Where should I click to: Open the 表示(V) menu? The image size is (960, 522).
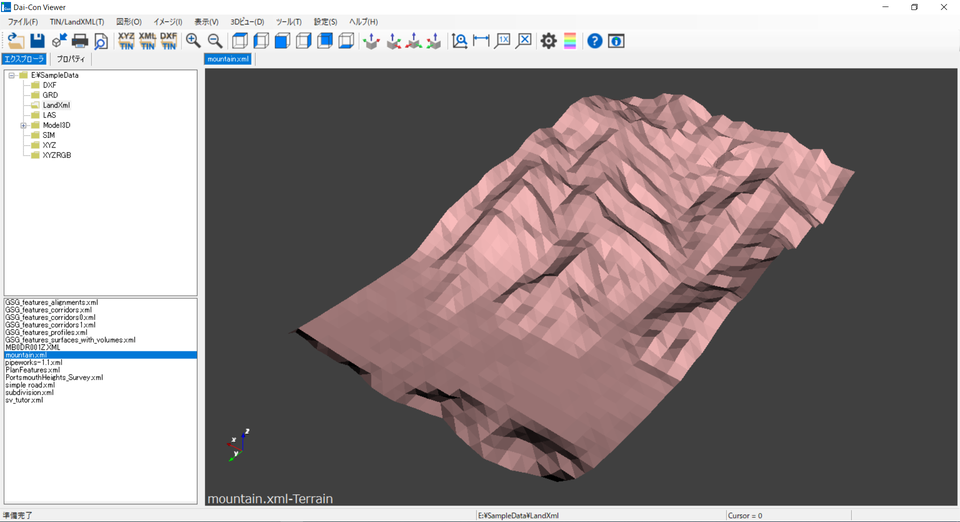coord(206,21)
